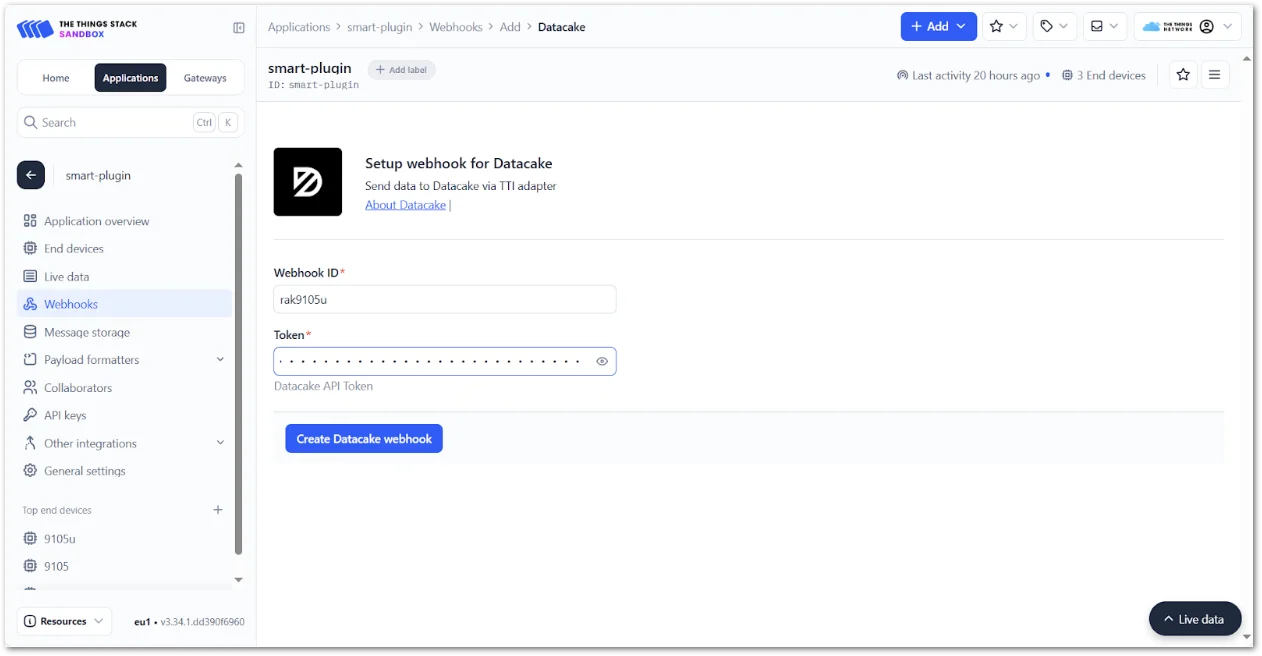
Task: Click Add label button
Action: (402, 70)
